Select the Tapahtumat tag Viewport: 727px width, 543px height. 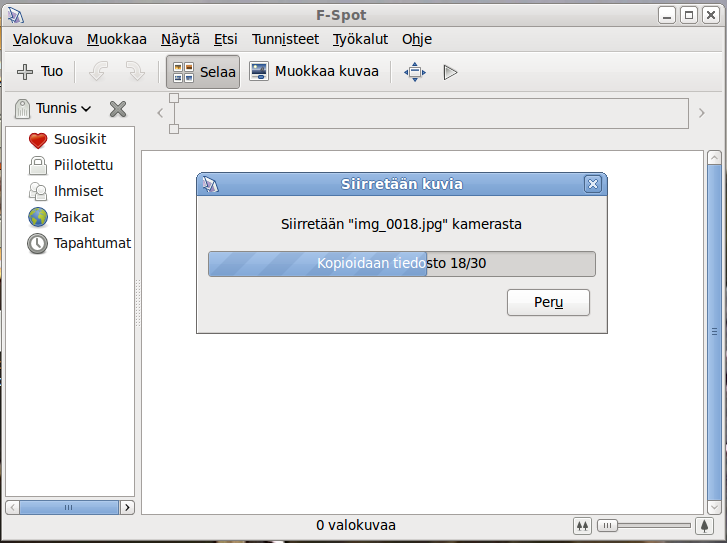pos(92,243)
